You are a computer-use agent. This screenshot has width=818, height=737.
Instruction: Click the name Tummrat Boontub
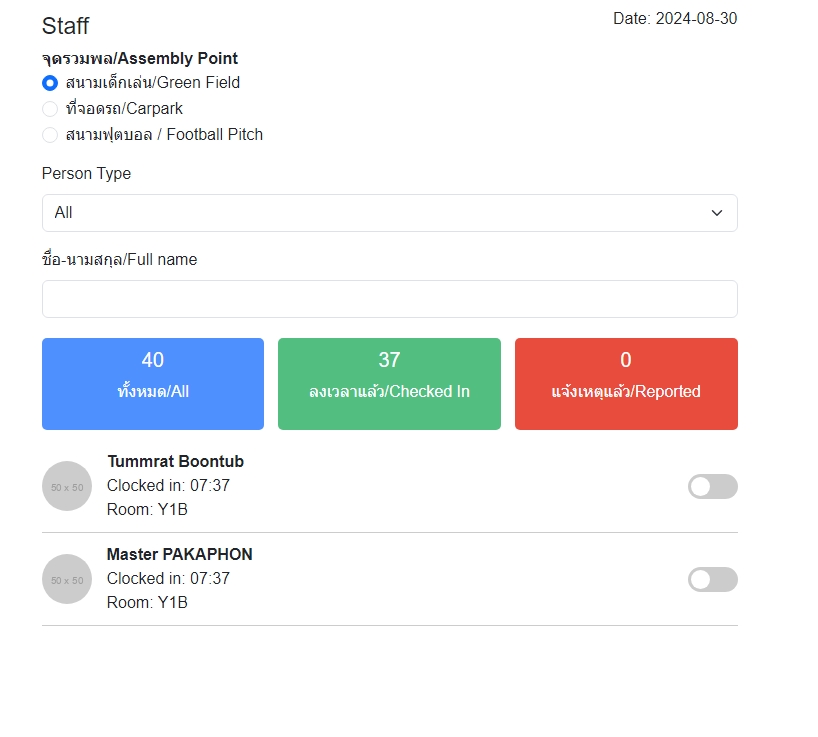coord(175,462)
